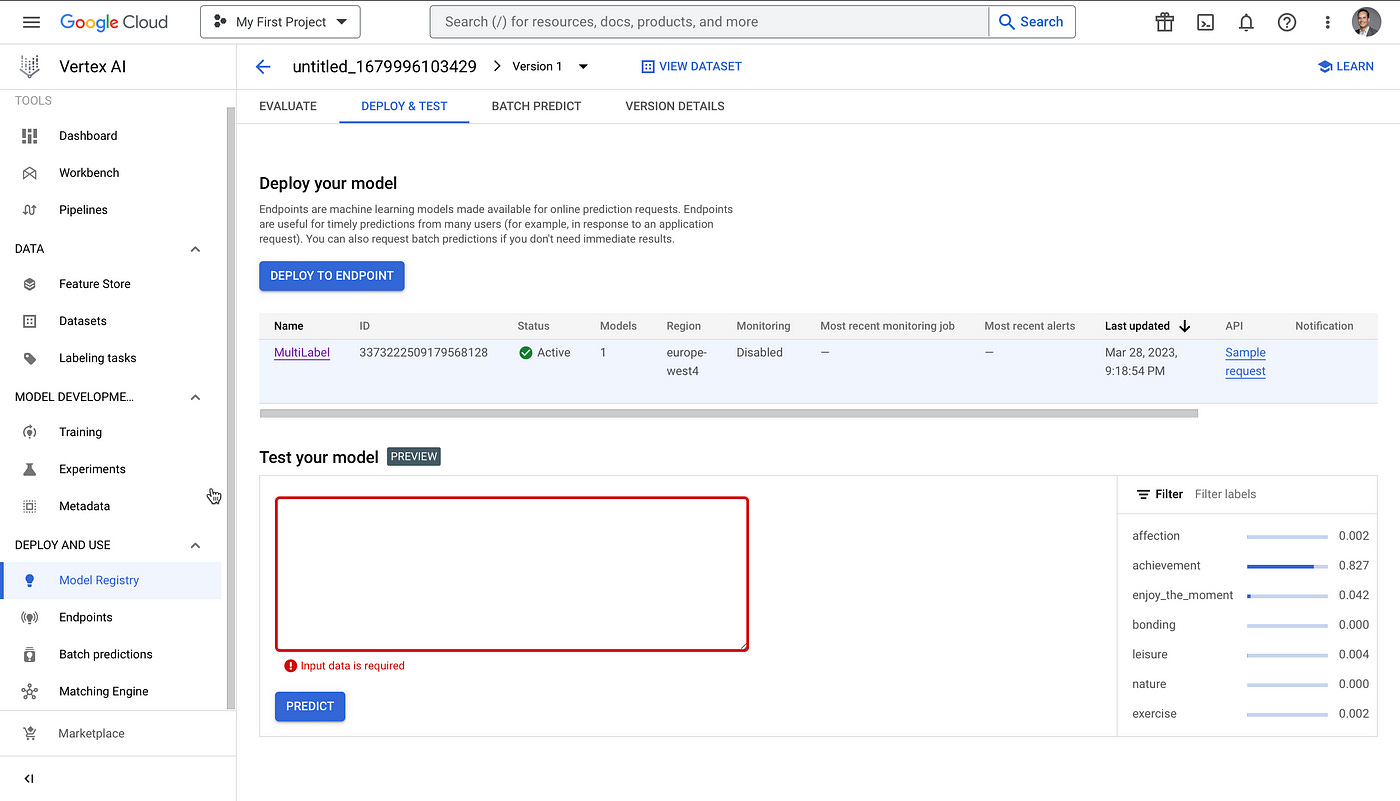Open the user account avatar
This screenshot has width=1400, height=801.
point(1366,22)
